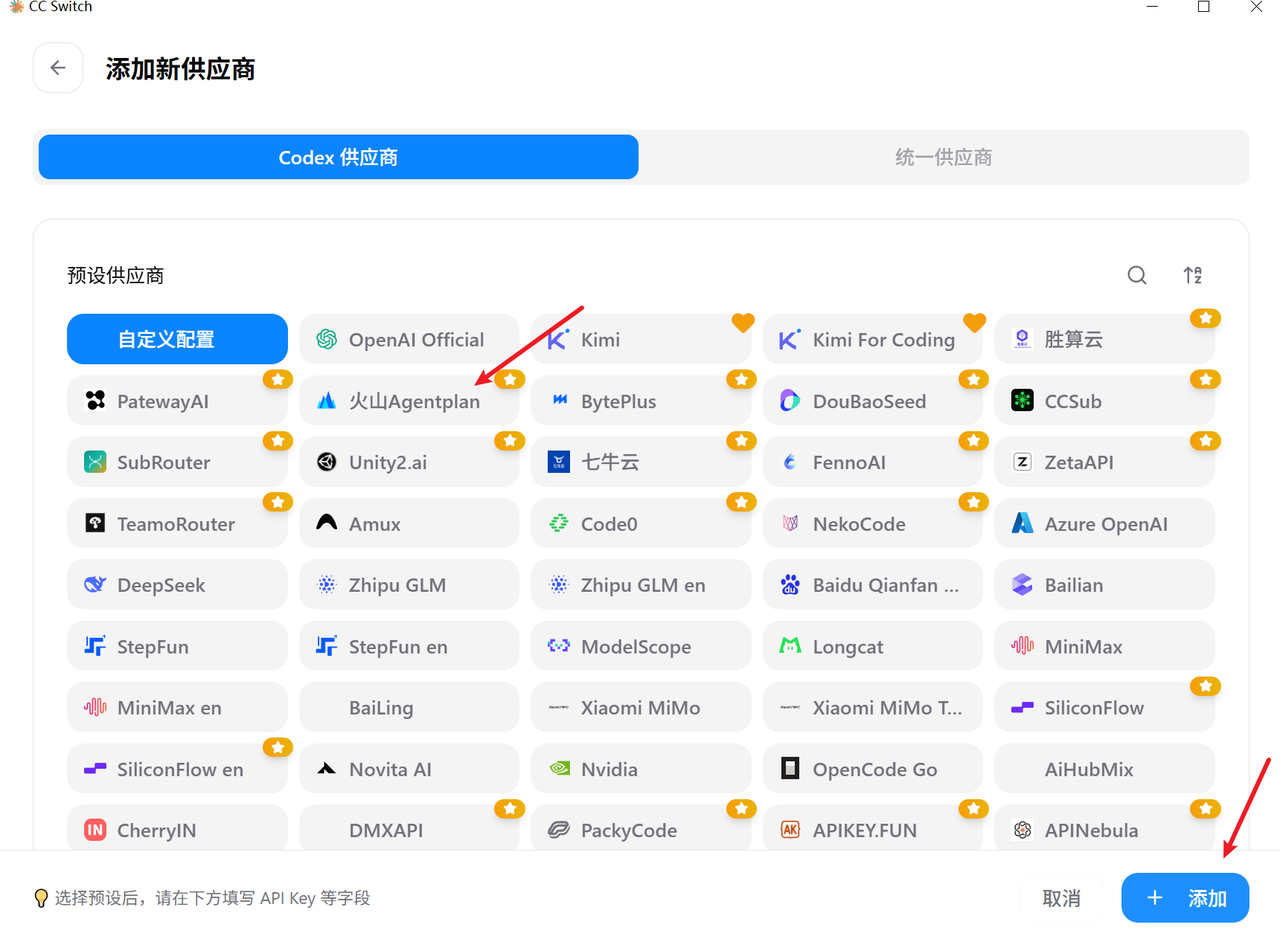
Task: Select Unity2.ai provider
Action: [x=409, y=462]
